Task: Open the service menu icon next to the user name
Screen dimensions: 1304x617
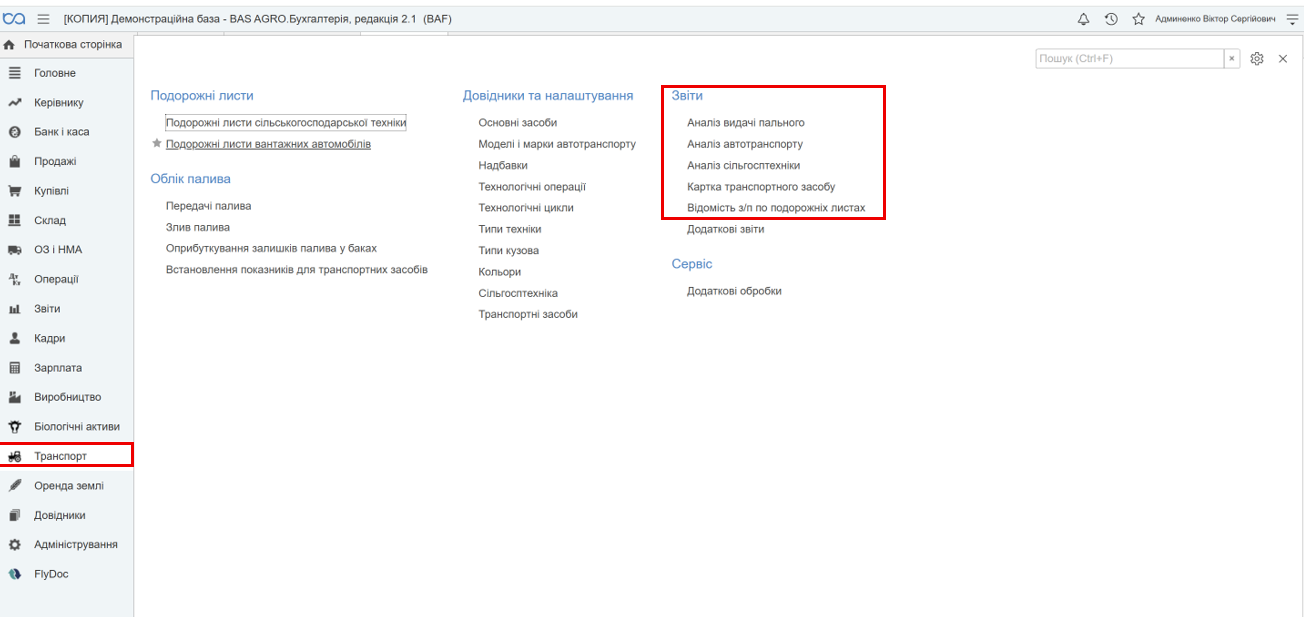Action: pos(1292,19)
